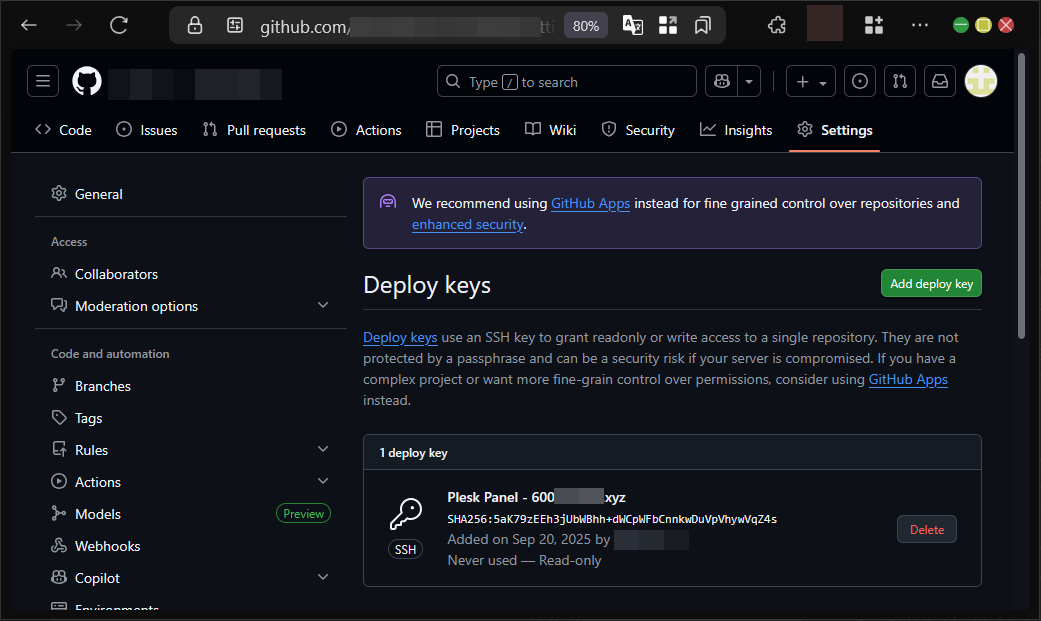The width and height of the screenshot is (1041, 621).
Task: Open Copilot chat icon in header
Action: point(721,82)
